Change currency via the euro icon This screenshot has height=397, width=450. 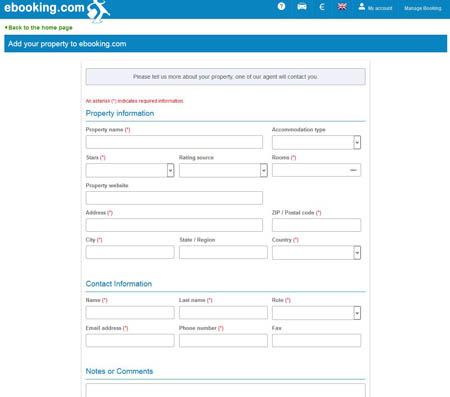(x=322, y=7)
